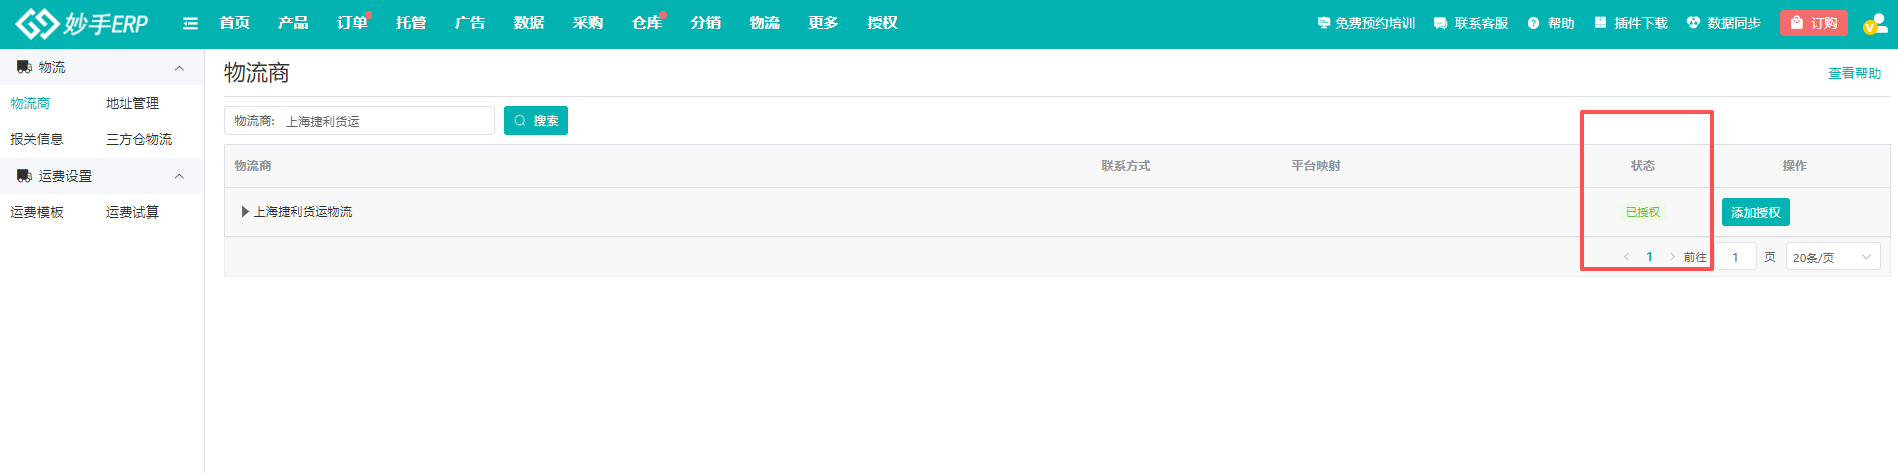The image size is (1898, 473).
Task: Click the go-to page number field
Action: (x=1736, y=257)
